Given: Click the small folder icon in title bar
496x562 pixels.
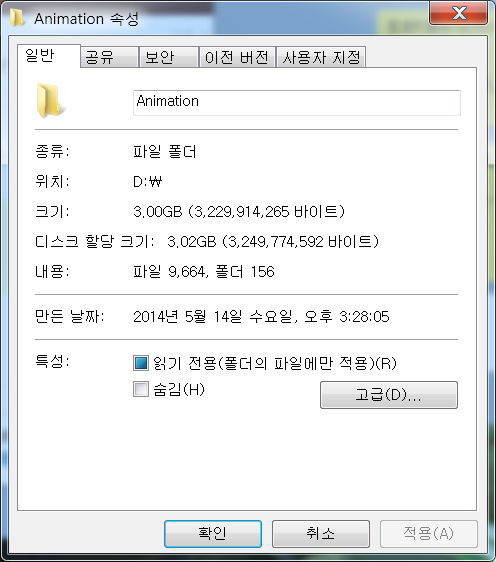Looking at the screenshot, I should [x=16, y=18].
